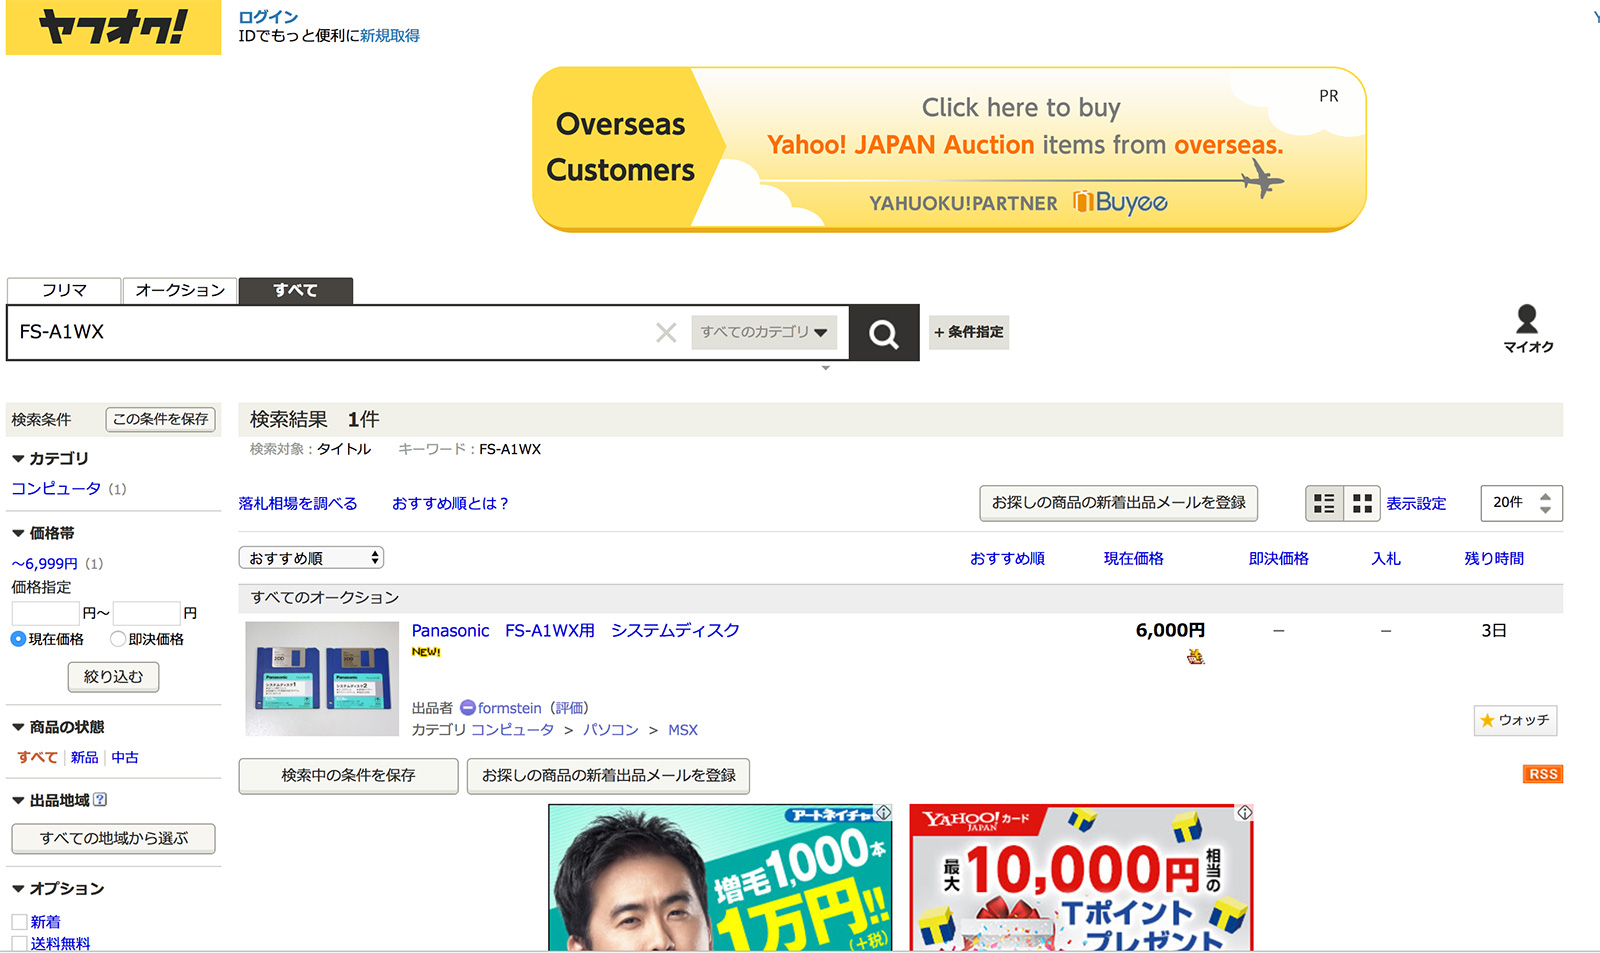Click the minimum price input field
Screen dimensions: 1600x953
point(45,613)
